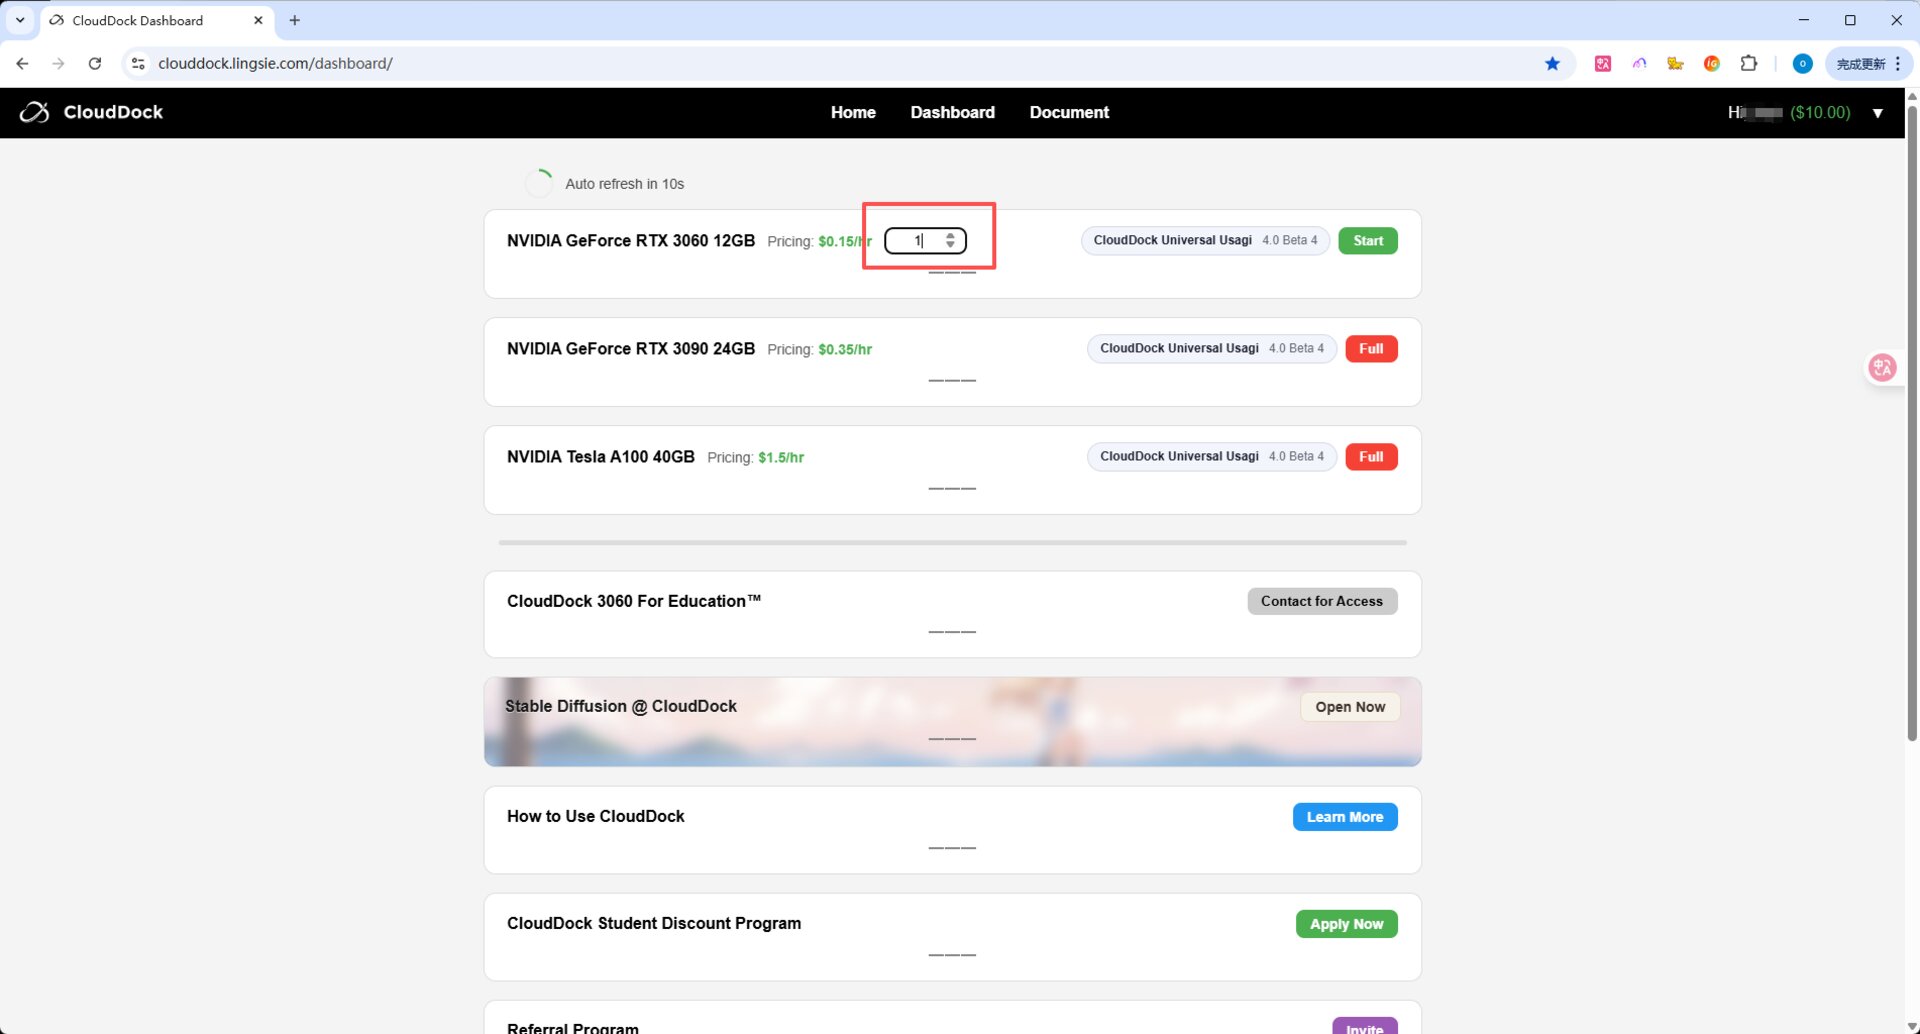Start the RTX 3060 12GB instance

1367,241
